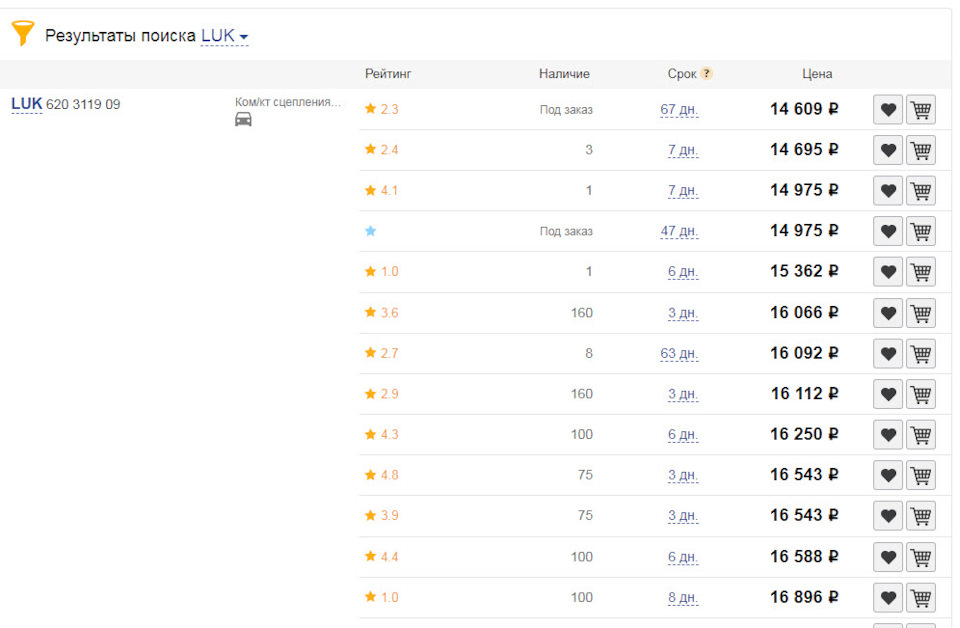The image size is (960, 628).
Task: Add the 14 609 ₽ offer to favorites
Action: pos(888,110)
